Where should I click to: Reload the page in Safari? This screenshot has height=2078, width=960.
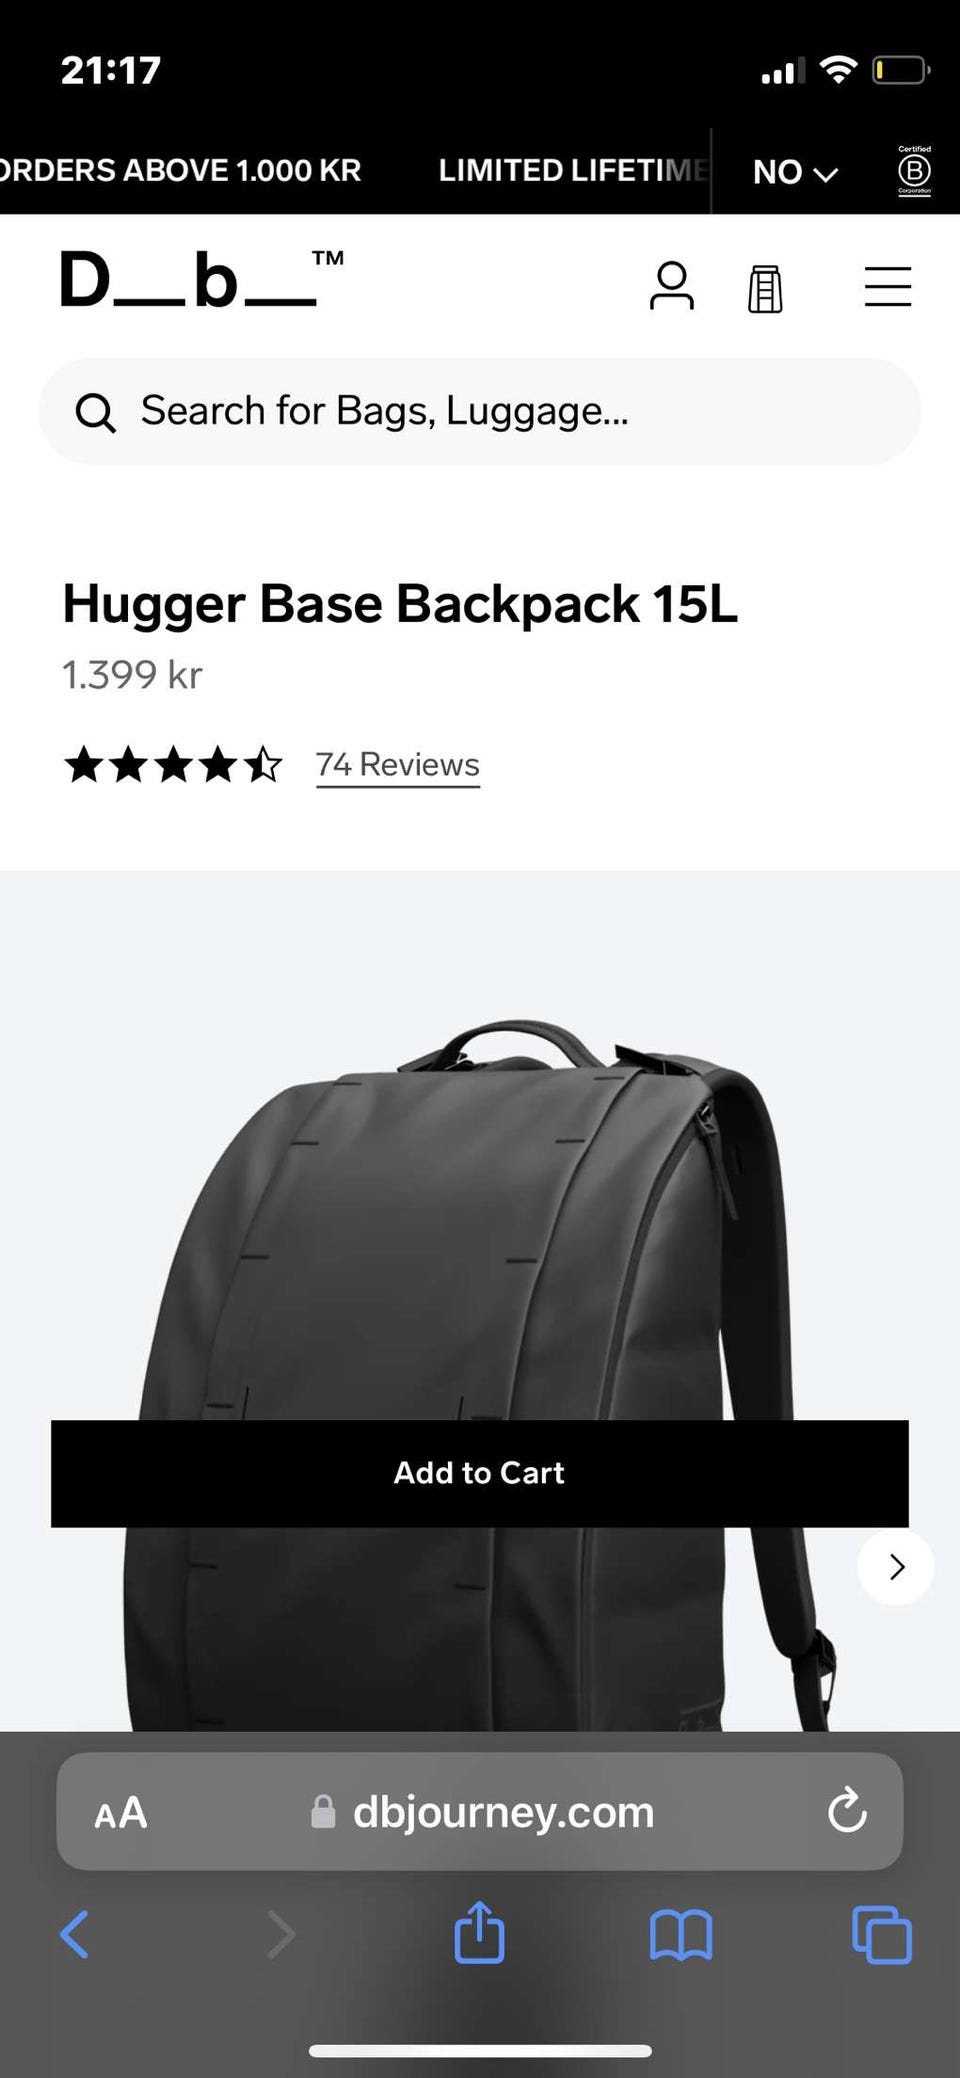pyautogui.click(x=847, y=1810)
